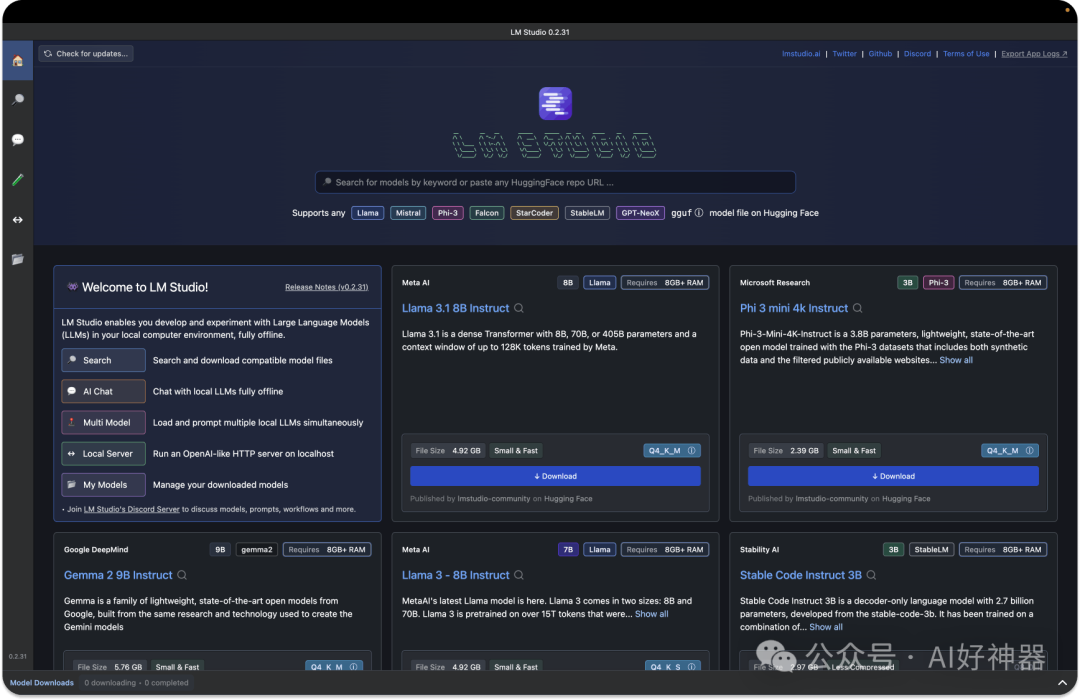Click lmstudio-community publisher on Phi 3 card
The height and width of the screenshot is (700, 1080).
832,499
